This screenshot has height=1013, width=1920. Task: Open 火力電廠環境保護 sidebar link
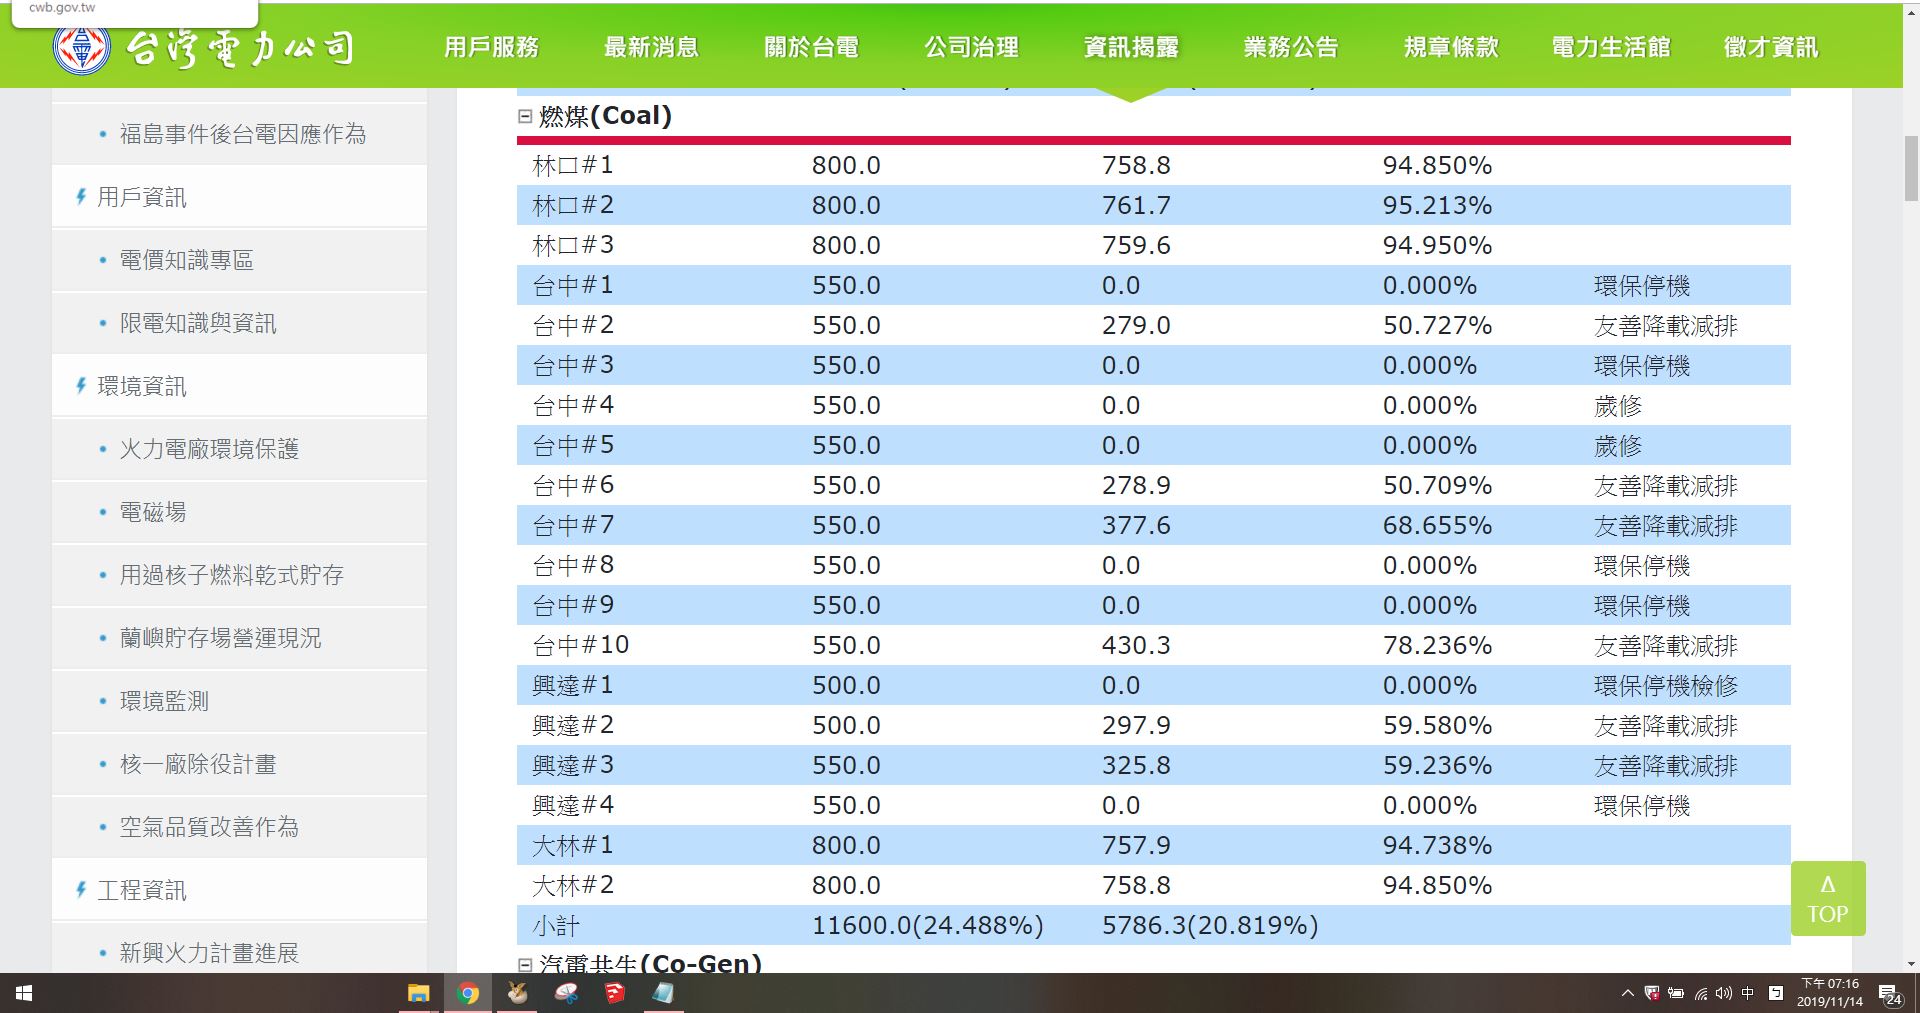(209, 449)
